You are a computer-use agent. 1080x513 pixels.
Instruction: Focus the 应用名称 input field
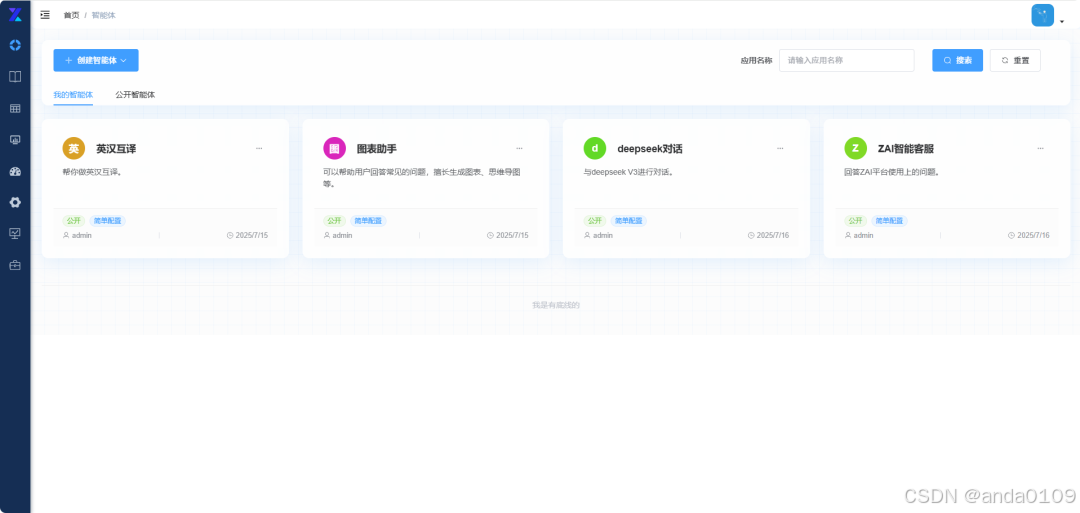847,61
